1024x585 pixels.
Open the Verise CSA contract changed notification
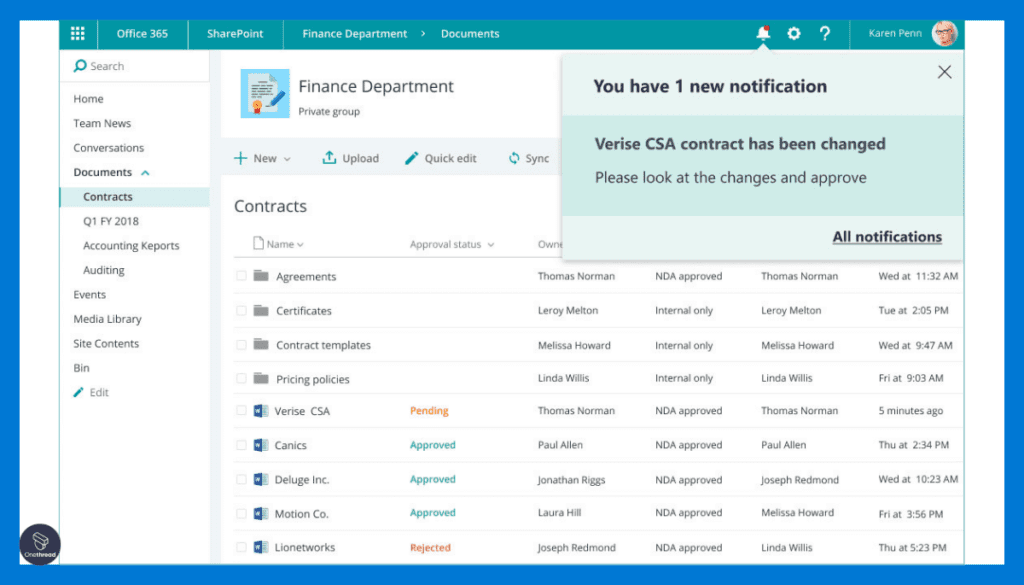point(763,166)
